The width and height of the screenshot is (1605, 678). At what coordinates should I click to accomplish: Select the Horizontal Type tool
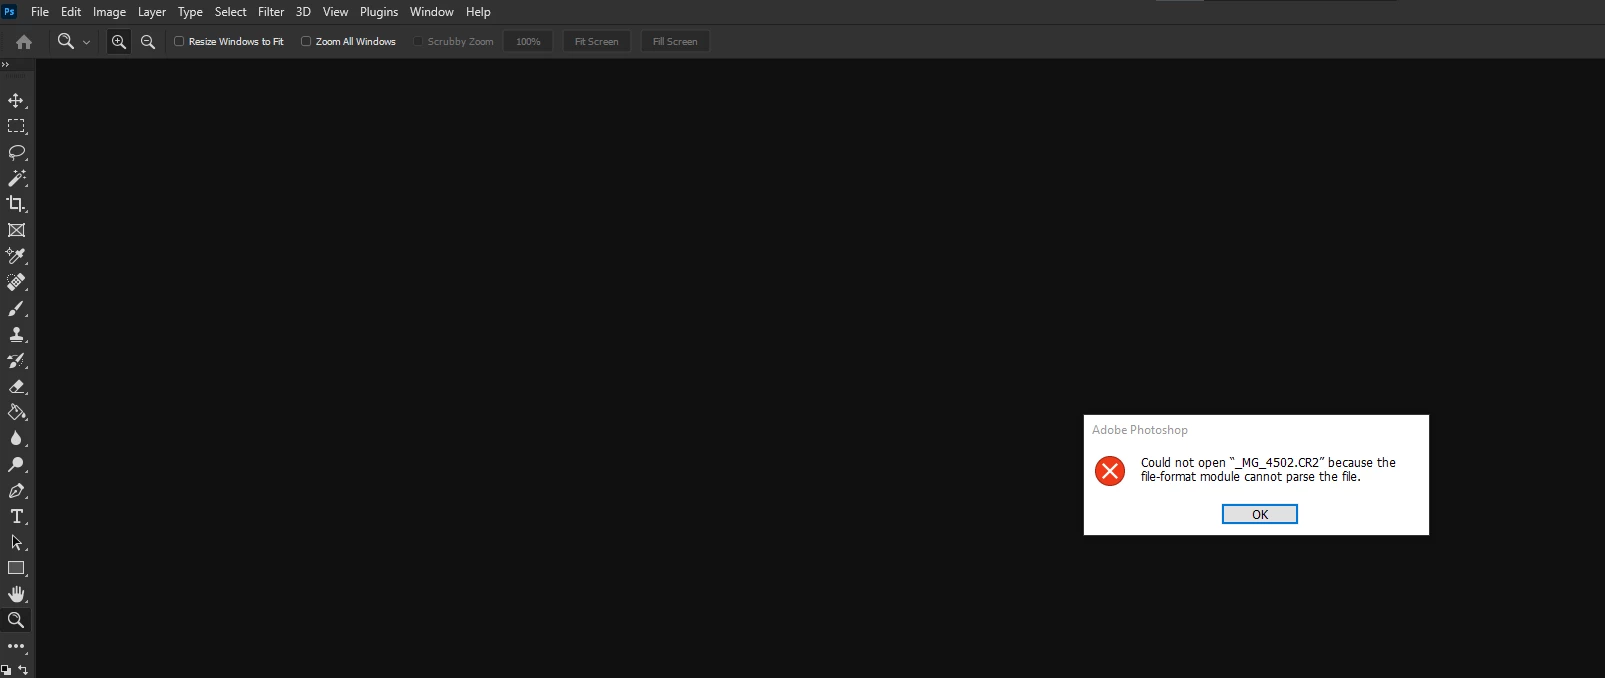point(16,516)
